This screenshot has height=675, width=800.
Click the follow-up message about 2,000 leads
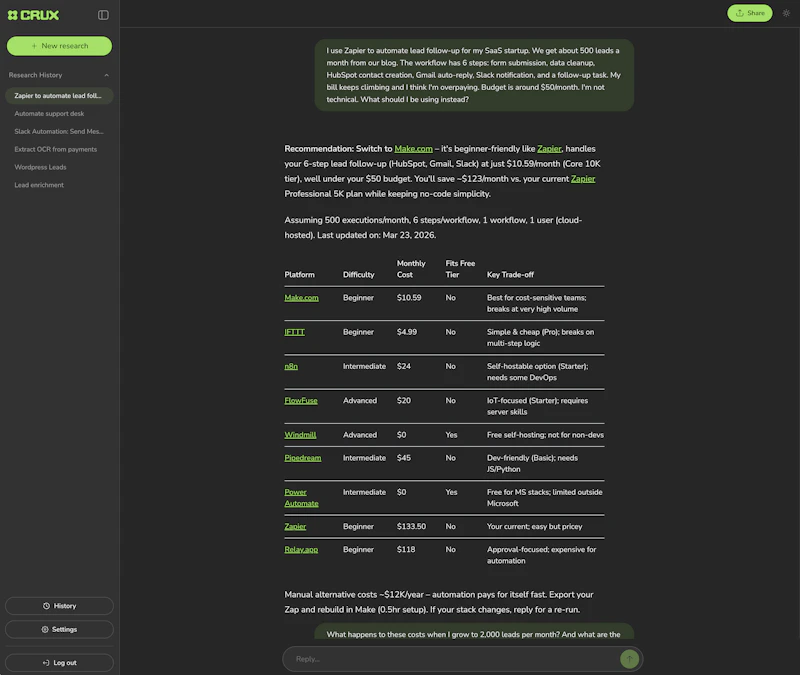coord(474,632)
